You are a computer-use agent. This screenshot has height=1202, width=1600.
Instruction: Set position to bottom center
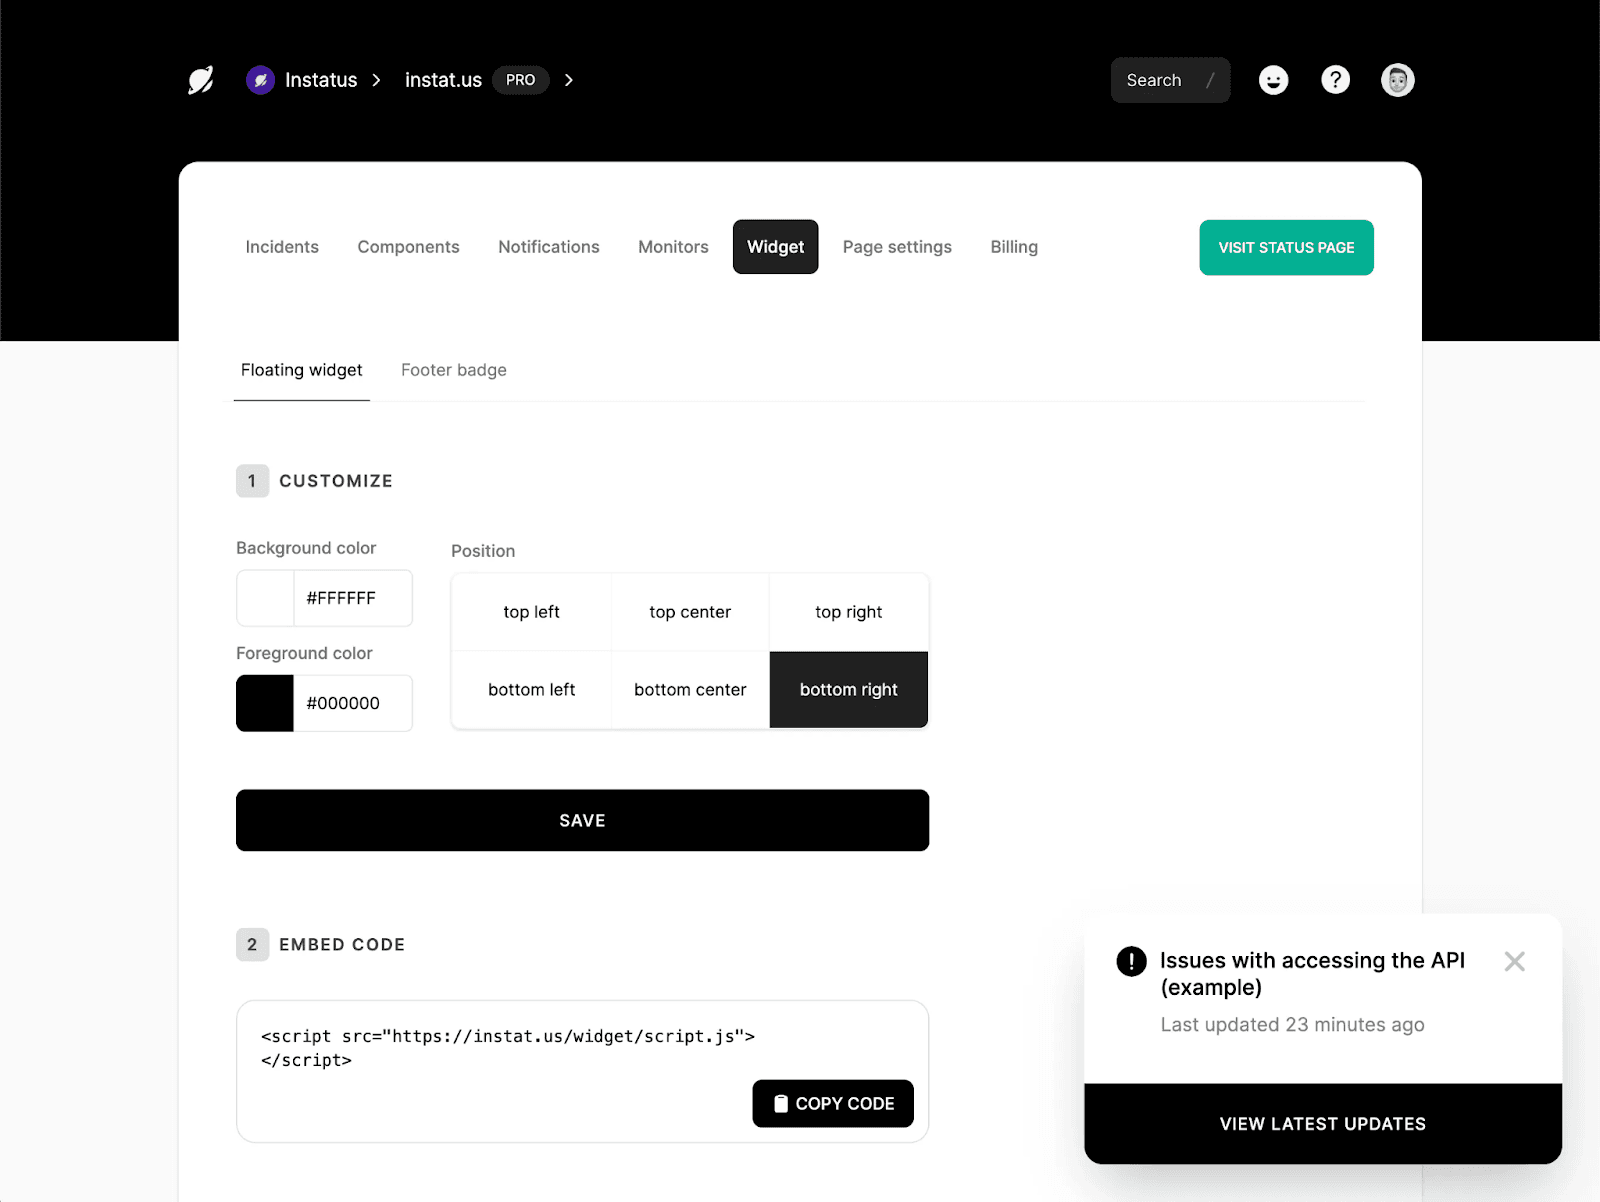click(x=690, y=690)
